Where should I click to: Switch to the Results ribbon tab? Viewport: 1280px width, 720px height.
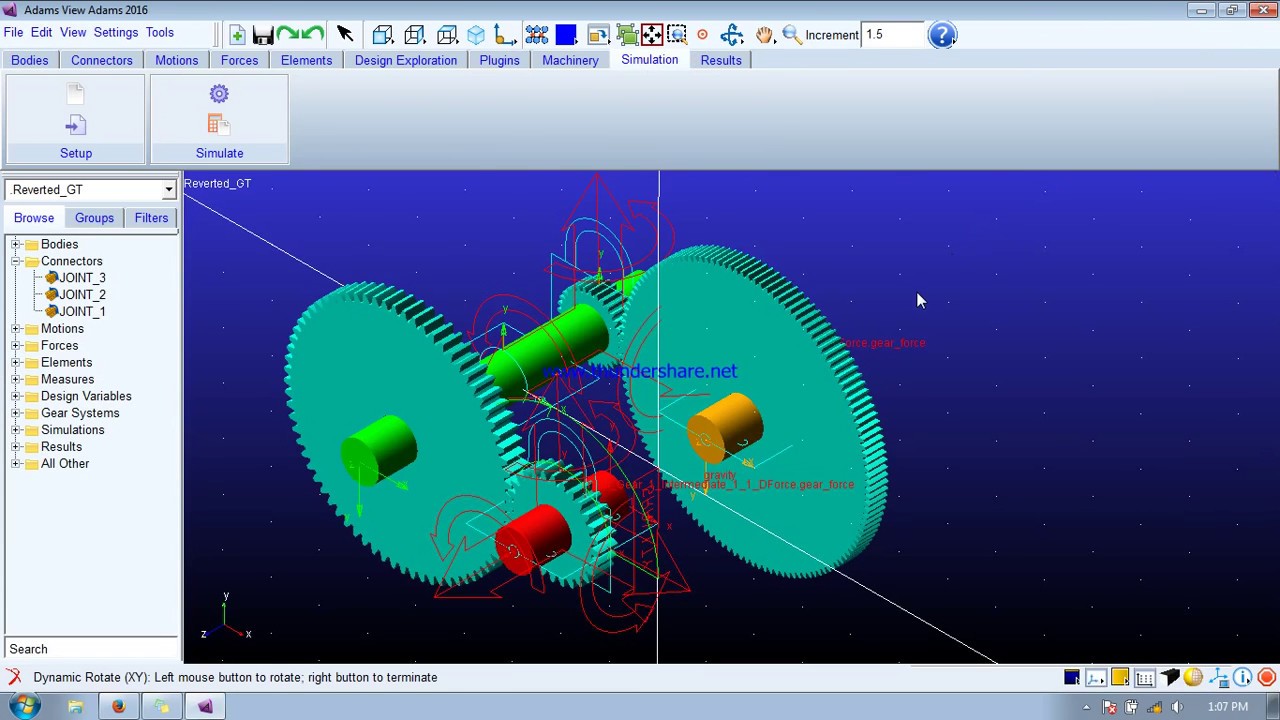click(721, 60)
